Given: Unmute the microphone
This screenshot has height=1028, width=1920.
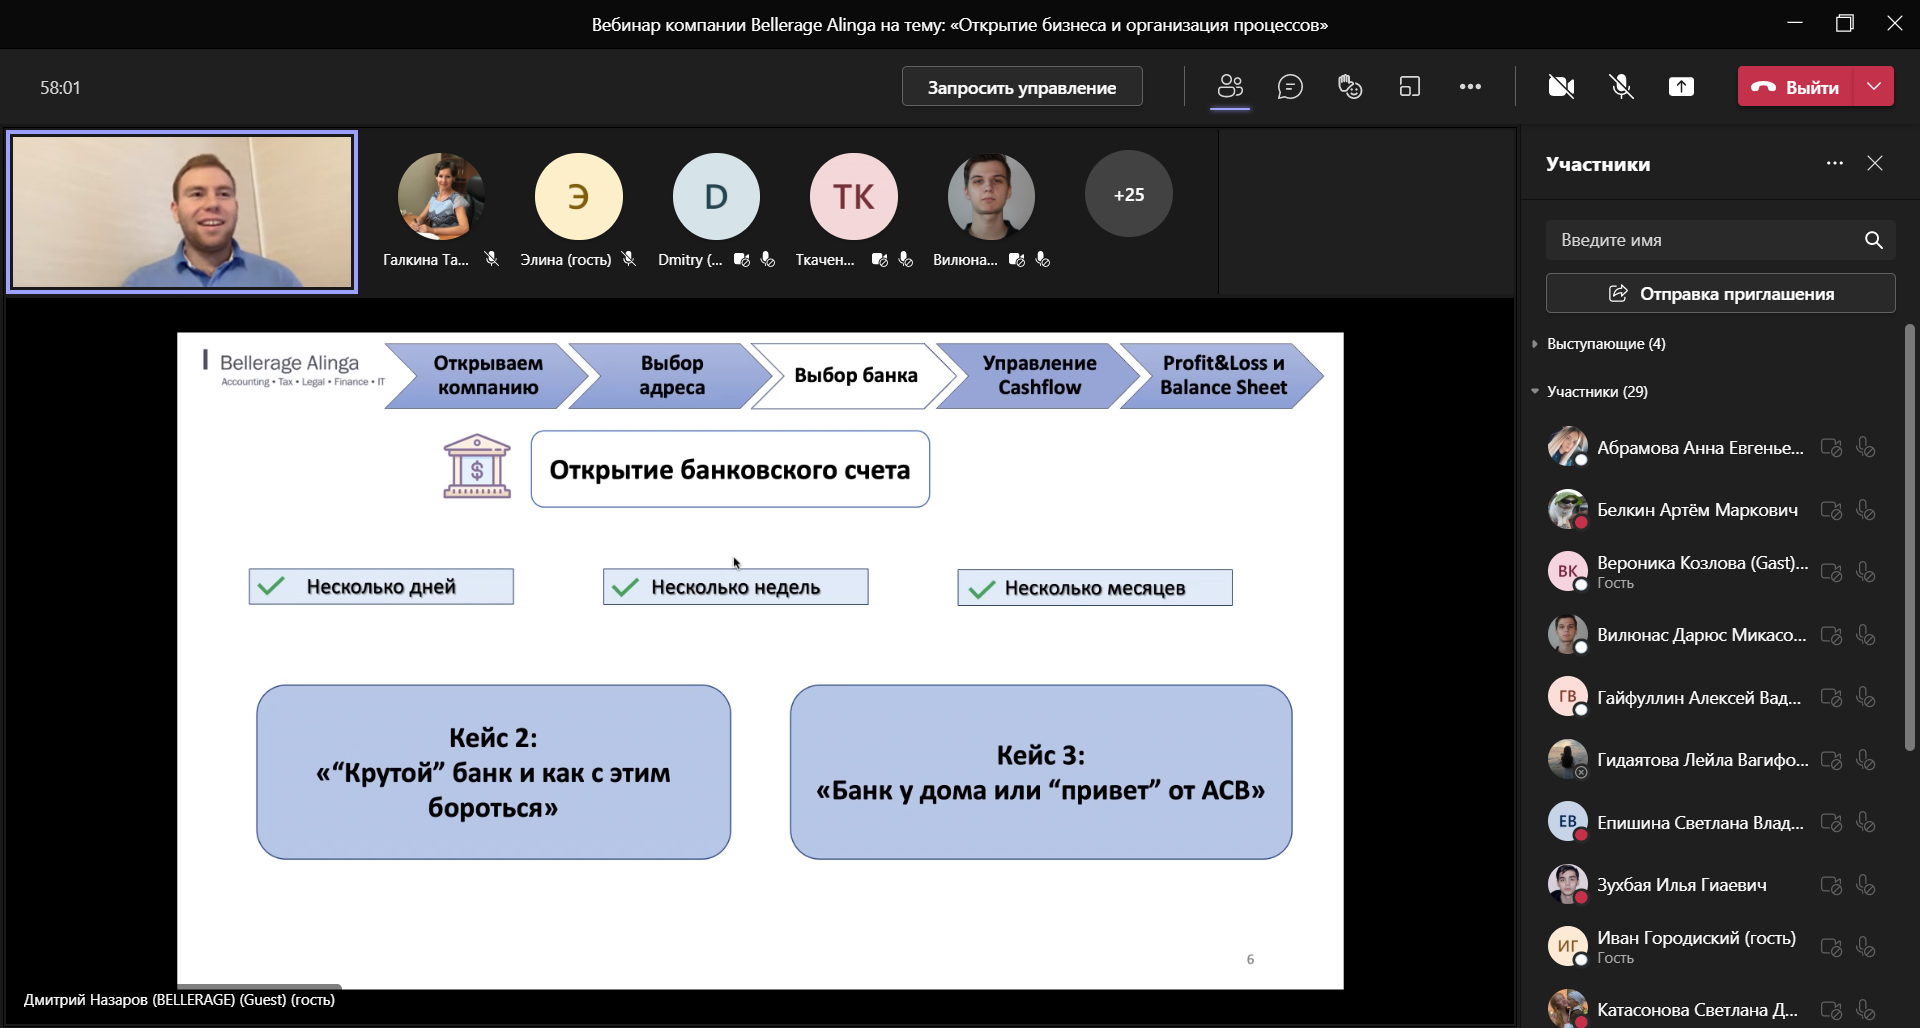Looking at the screenshot, I should pyautogui.click(x=1621, y=87).
